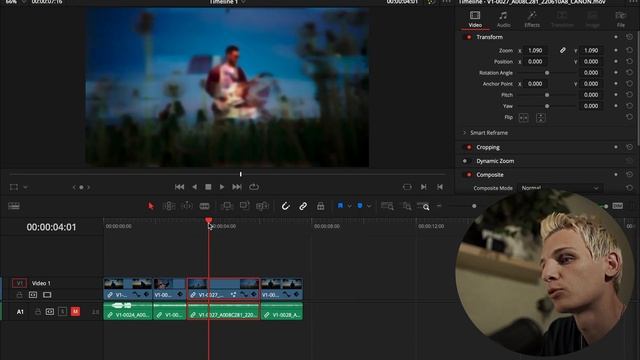Click the Zoom Y value field
Image resolution: width=640 pixels, height=360 pixels.
pyautogui.click(x=591, y=51)
